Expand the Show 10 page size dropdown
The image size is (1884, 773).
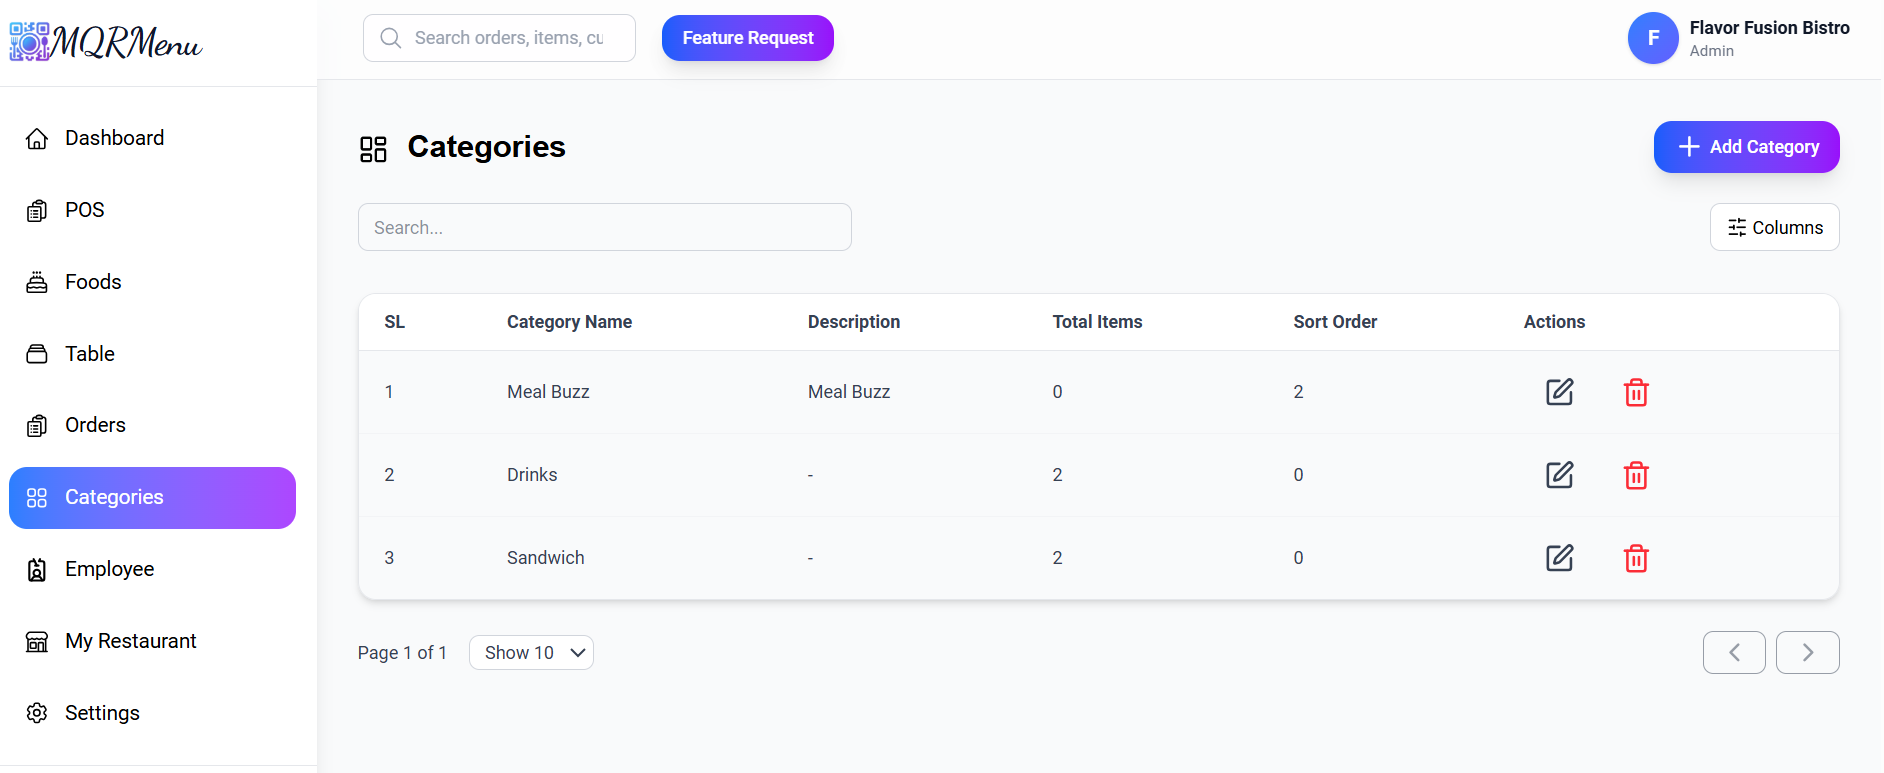tap(531, 653)
